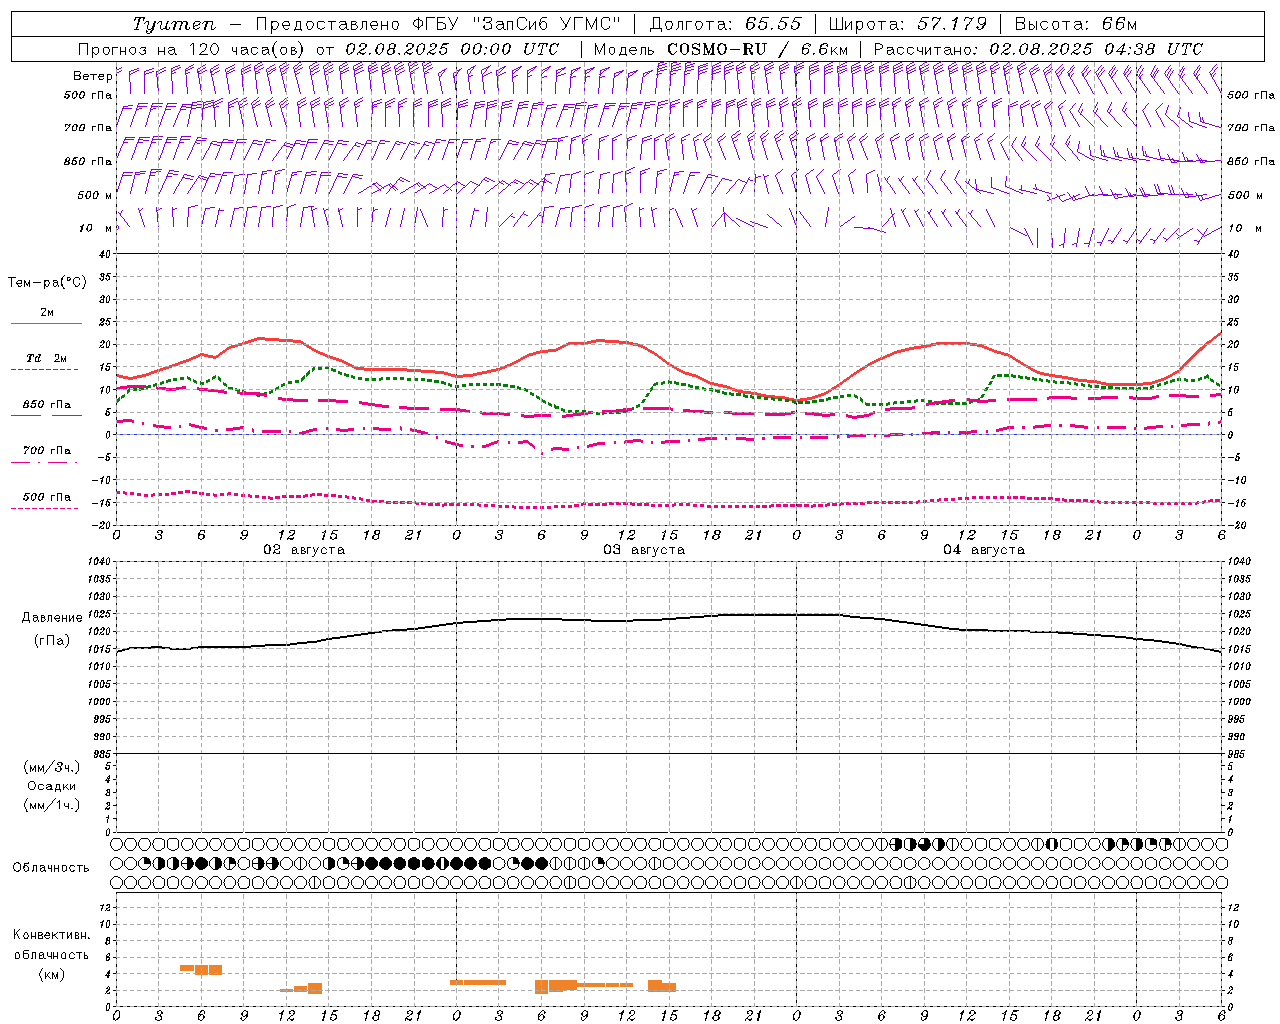Viewport: 1280px width, 1024px height.
Task: Click the "2м" temperature legend entry
Action: coord(47,312)
